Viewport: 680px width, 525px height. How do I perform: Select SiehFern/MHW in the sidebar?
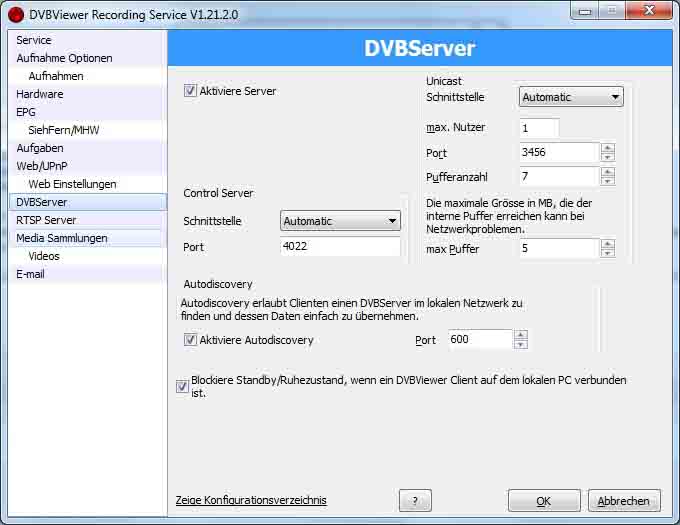[x=87, y=130]
